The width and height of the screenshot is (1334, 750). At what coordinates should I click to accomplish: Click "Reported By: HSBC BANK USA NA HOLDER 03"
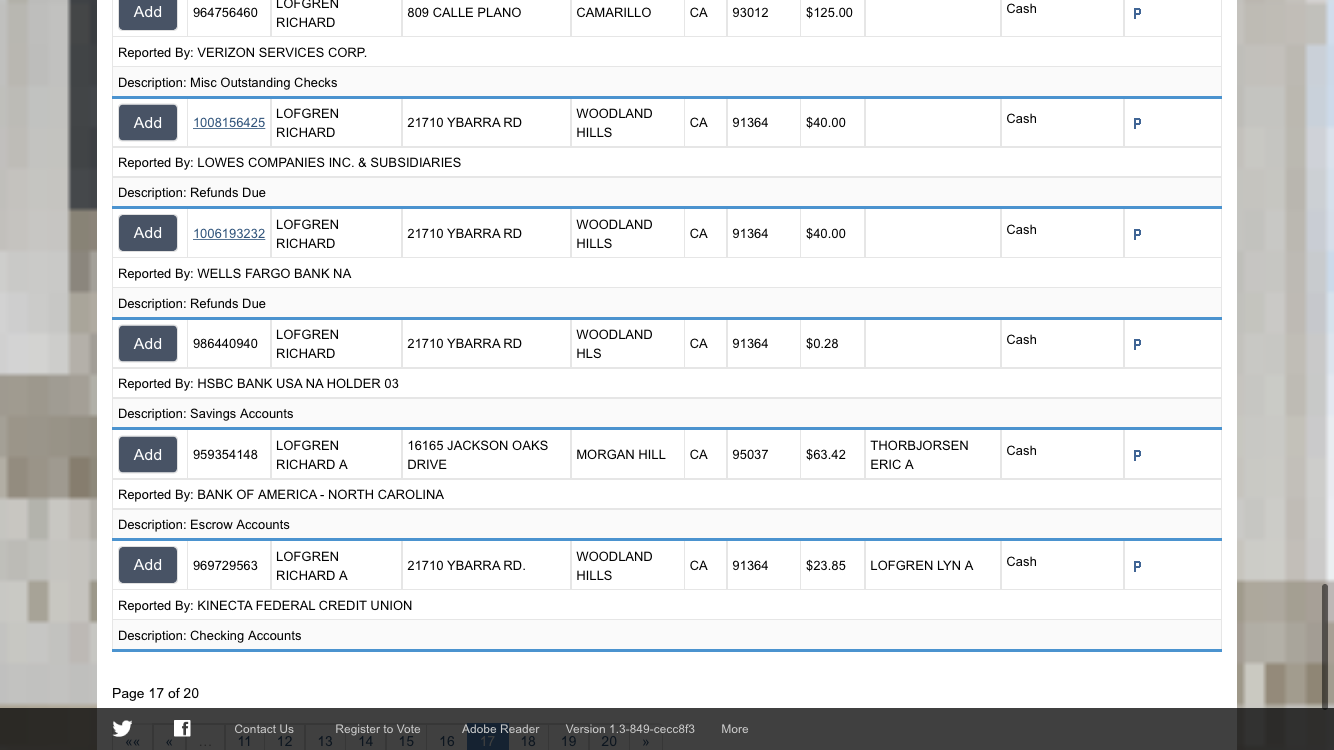(x=258, y=383)
